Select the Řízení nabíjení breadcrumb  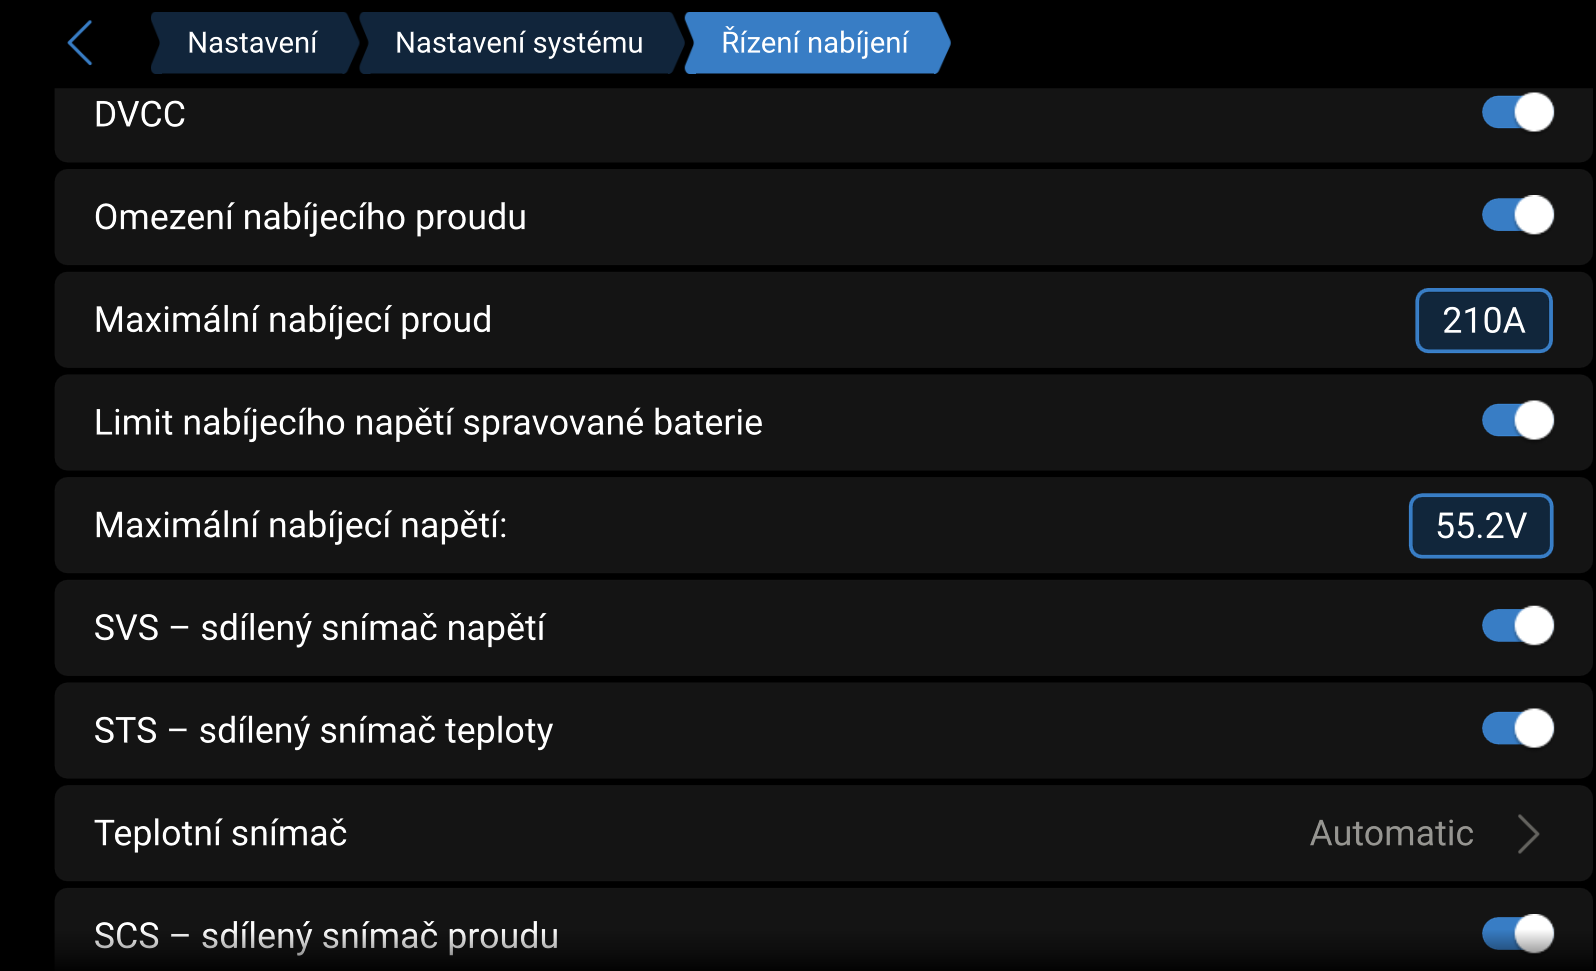pos(815,43)
